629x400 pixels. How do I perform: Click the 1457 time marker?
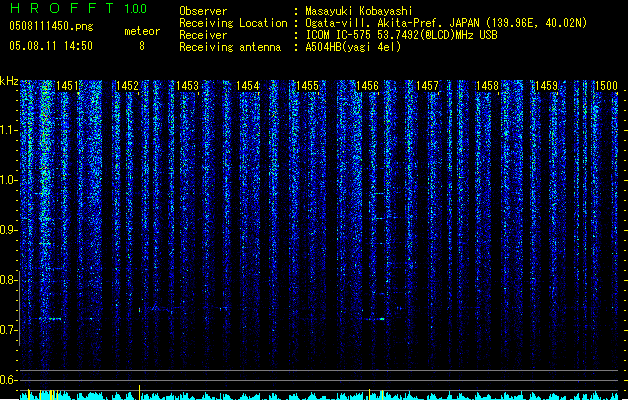(428, 86)
